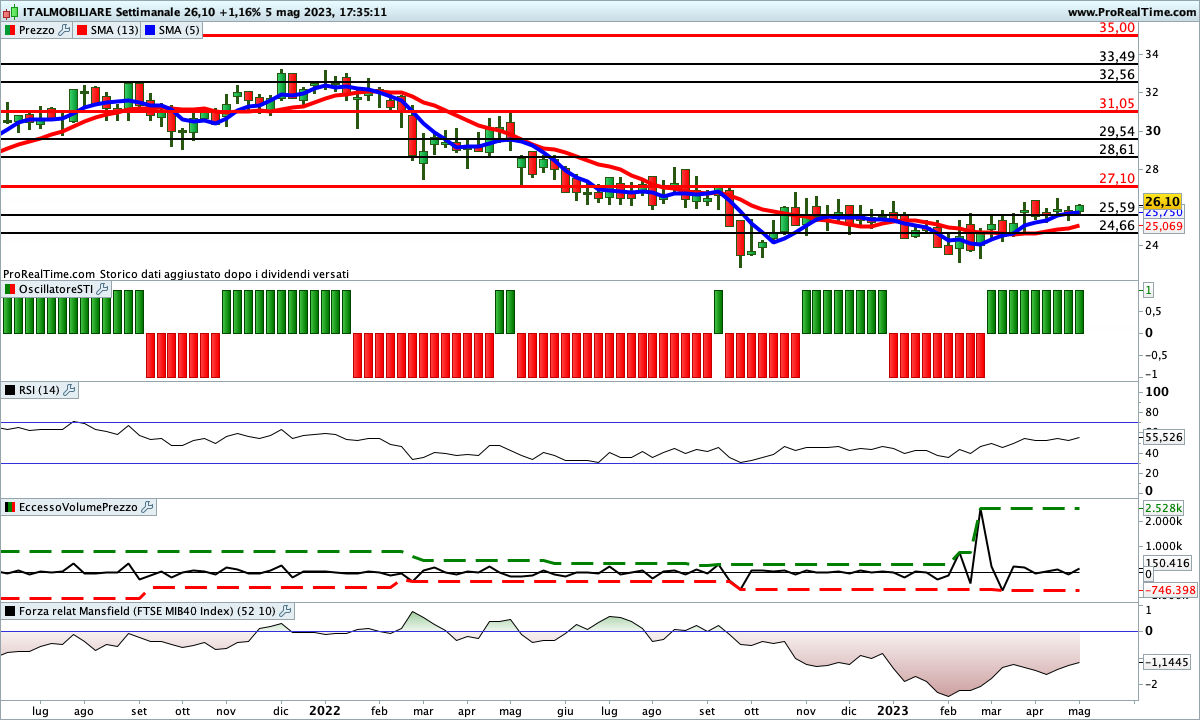The height and width of the screenshot is (720, 1200).
Task: Click the OscillatoreSTI red-green icon
Action: point(10,289)
